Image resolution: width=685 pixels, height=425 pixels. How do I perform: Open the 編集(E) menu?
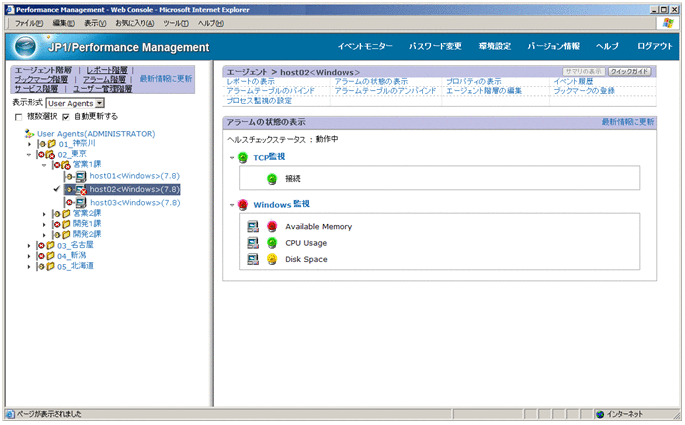63,23
